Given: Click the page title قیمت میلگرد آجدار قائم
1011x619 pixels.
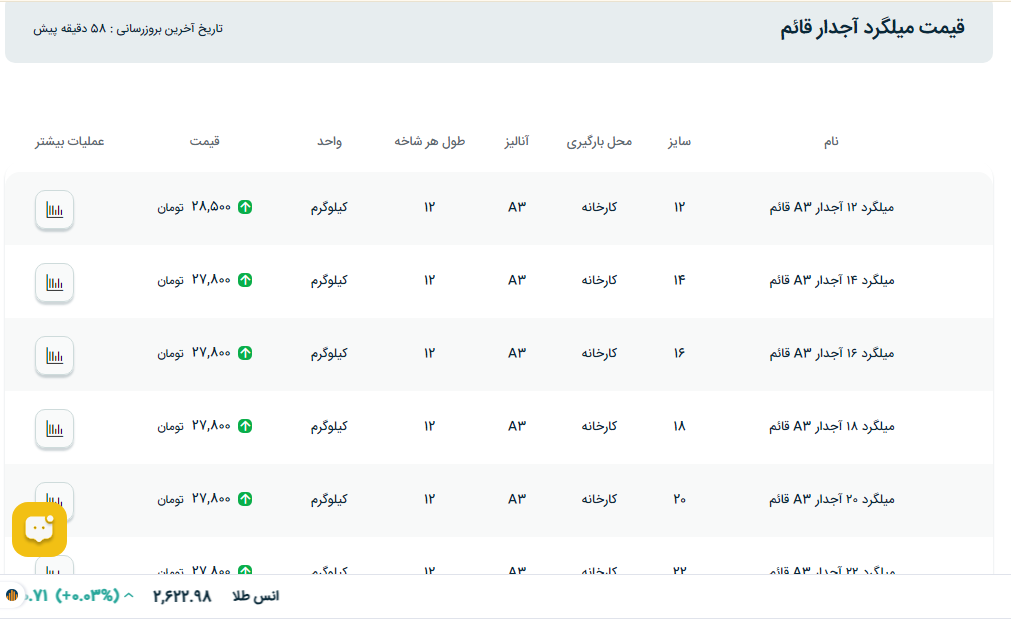Looking at the screenshot, I should pos(872,29).
